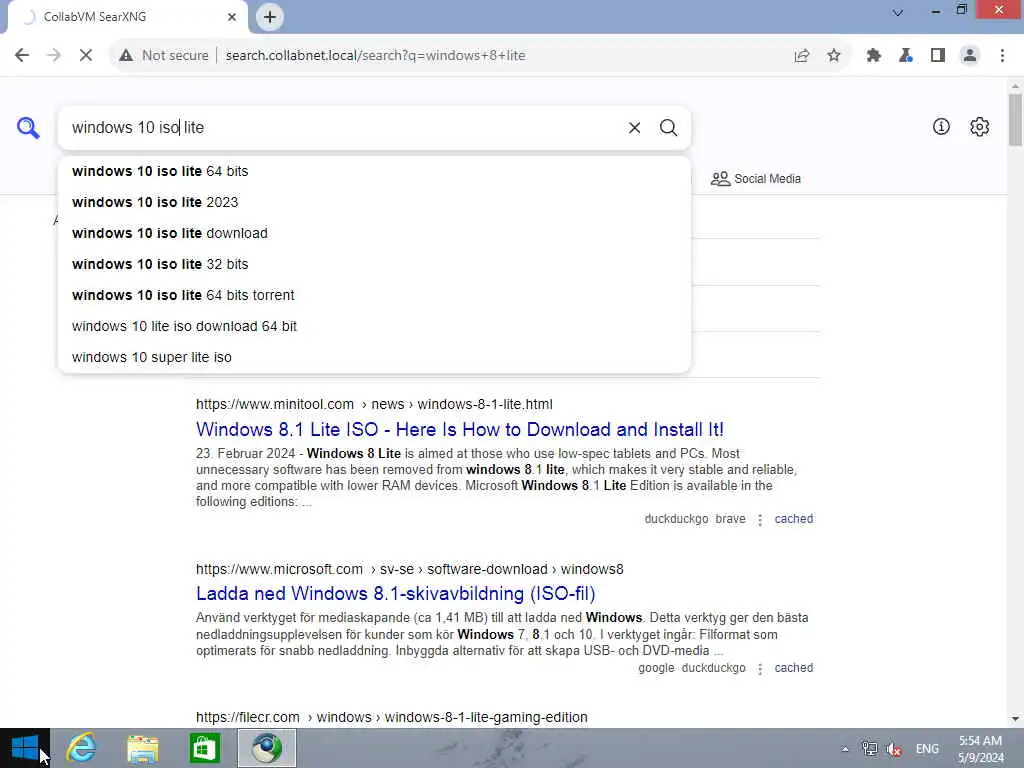The width and height of the screenshot is (1024, 768).
Task: Choose 'windows 10 lite iso download 64 bit'
Action: 374,327
